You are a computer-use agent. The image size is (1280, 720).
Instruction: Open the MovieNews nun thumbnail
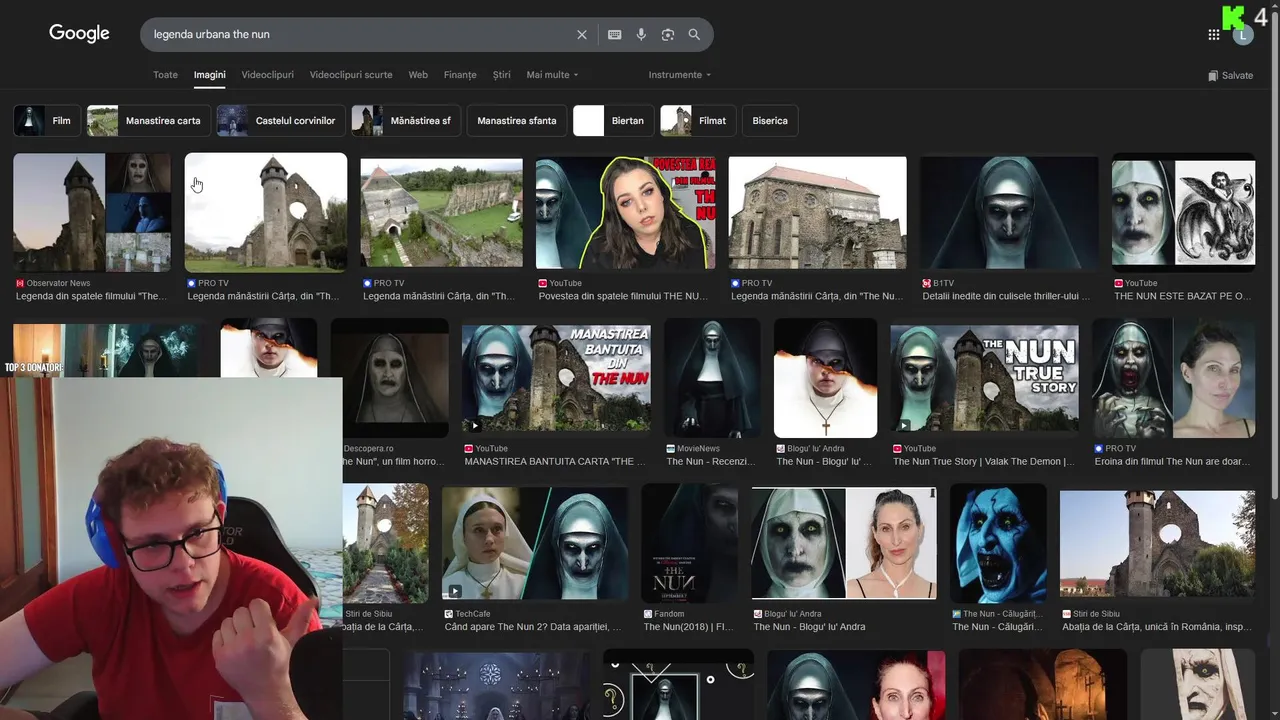pyautogui.click(x=712, y=378)
